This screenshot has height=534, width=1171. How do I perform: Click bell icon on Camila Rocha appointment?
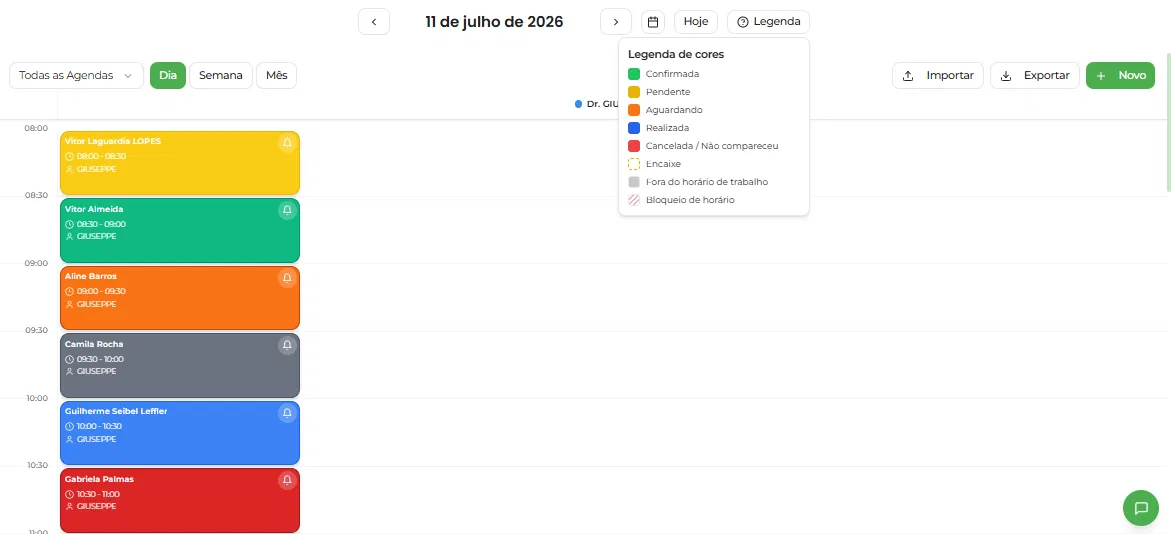click(288, 345)
